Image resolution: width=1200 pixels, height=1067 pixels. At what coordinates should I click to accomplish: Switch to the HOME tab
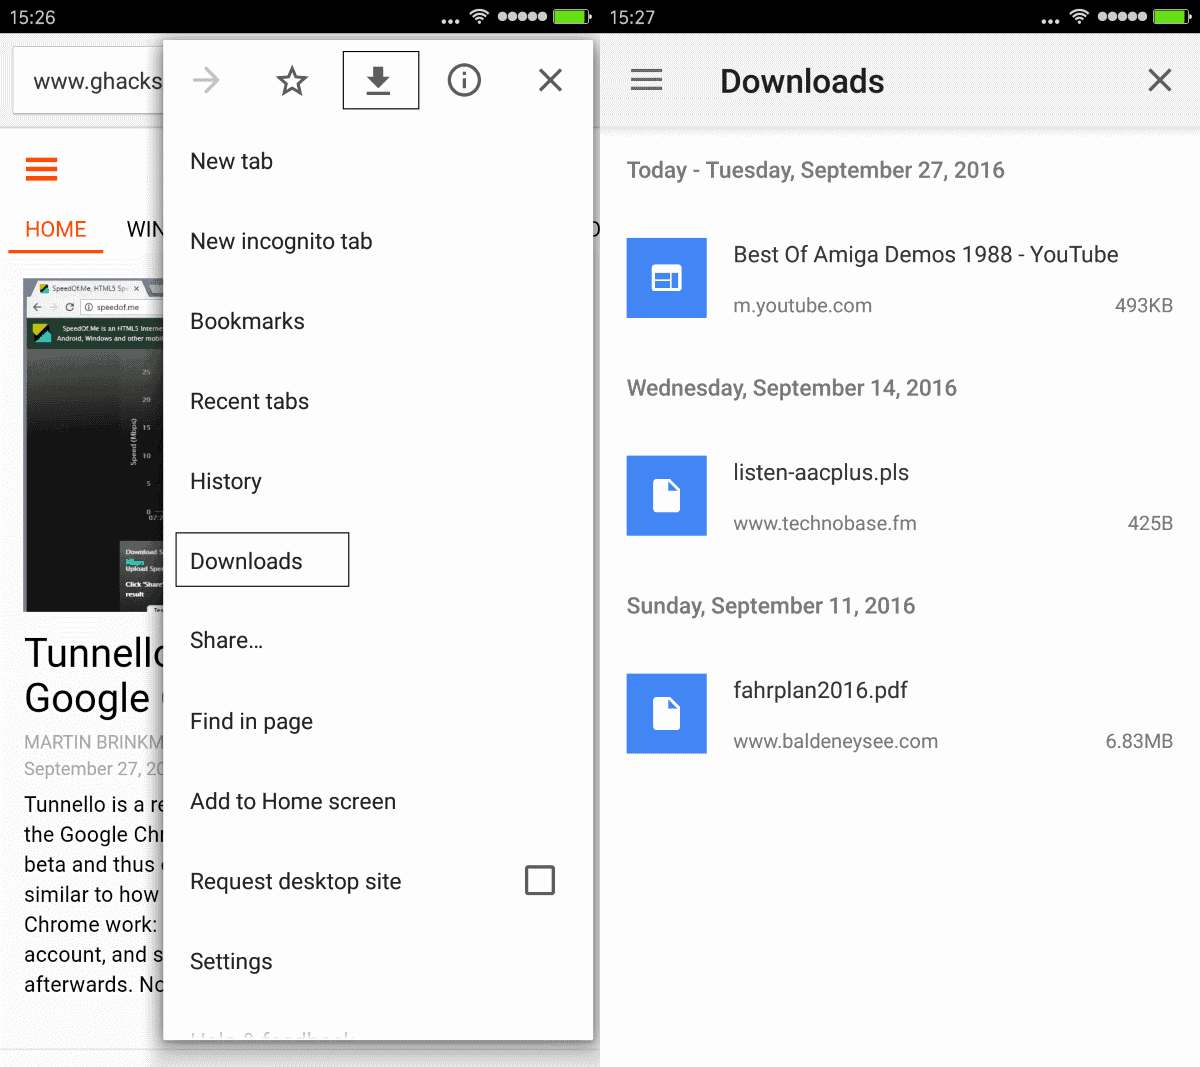click(55, 229)
